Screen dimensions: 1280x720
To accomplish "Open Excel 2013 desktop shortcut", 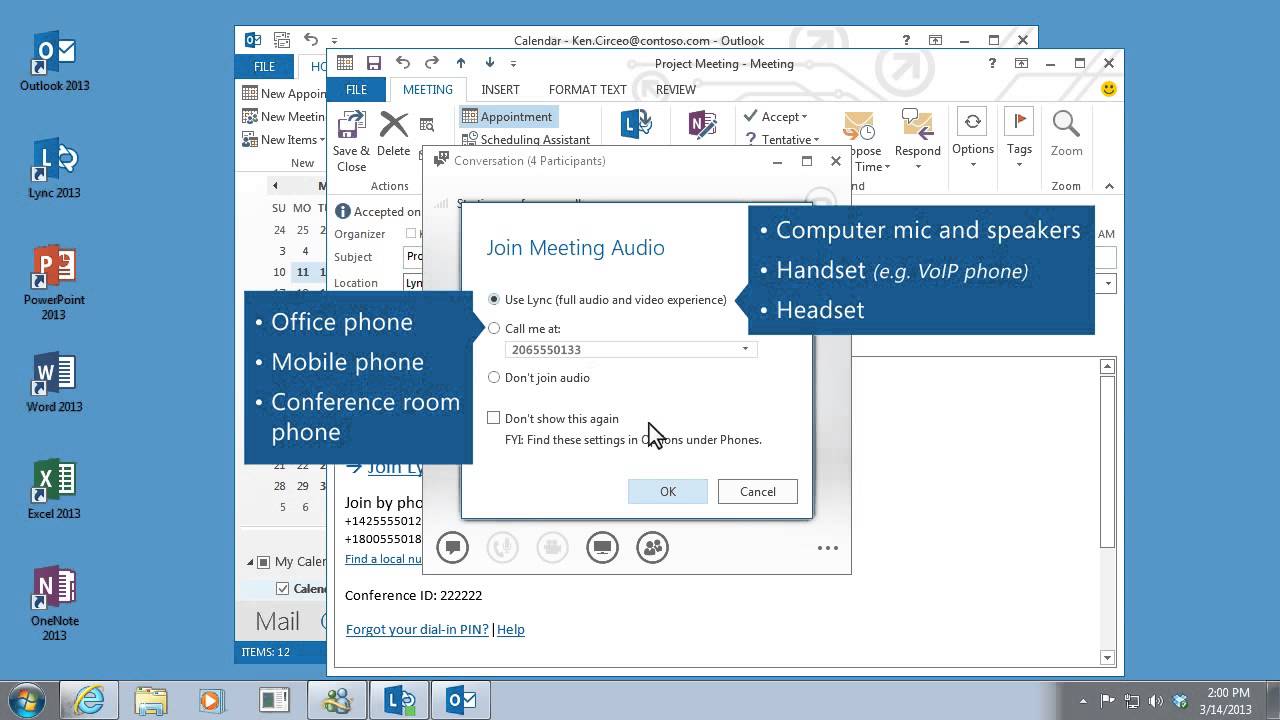I will point(54,490).
